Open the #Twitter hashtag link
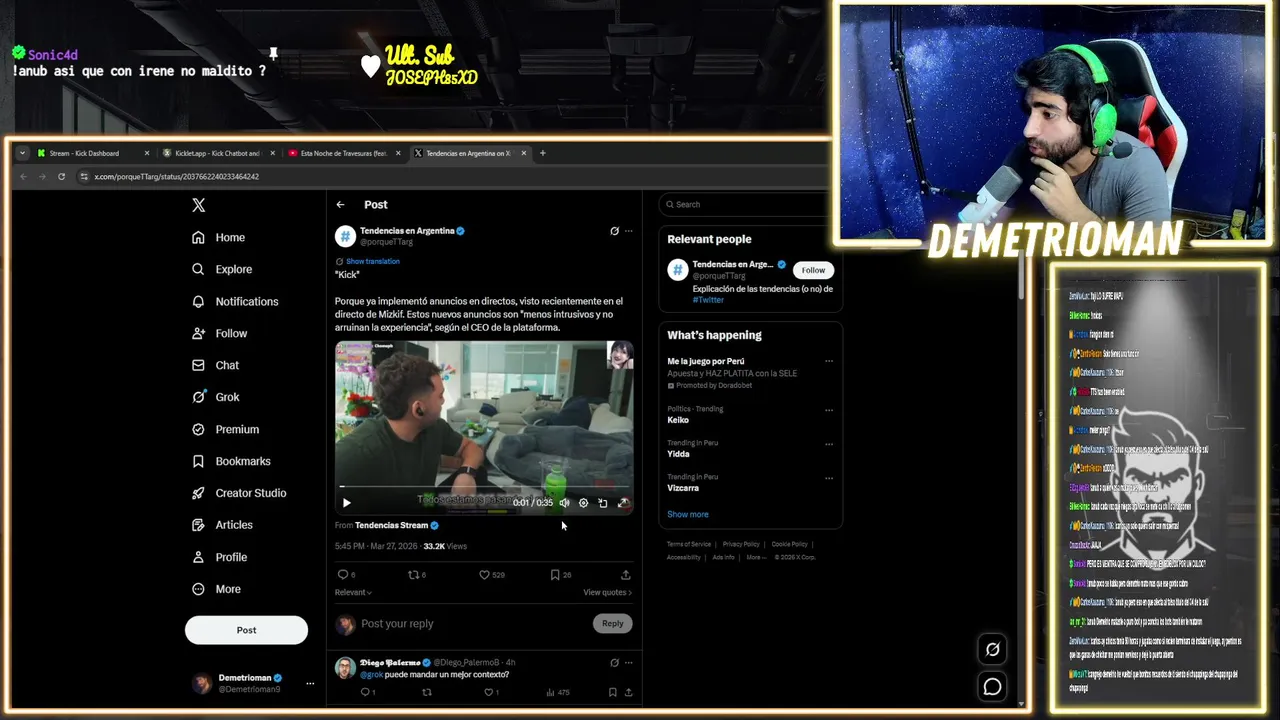This screenshot has height=720, width=1280. (x=708, y=299)
